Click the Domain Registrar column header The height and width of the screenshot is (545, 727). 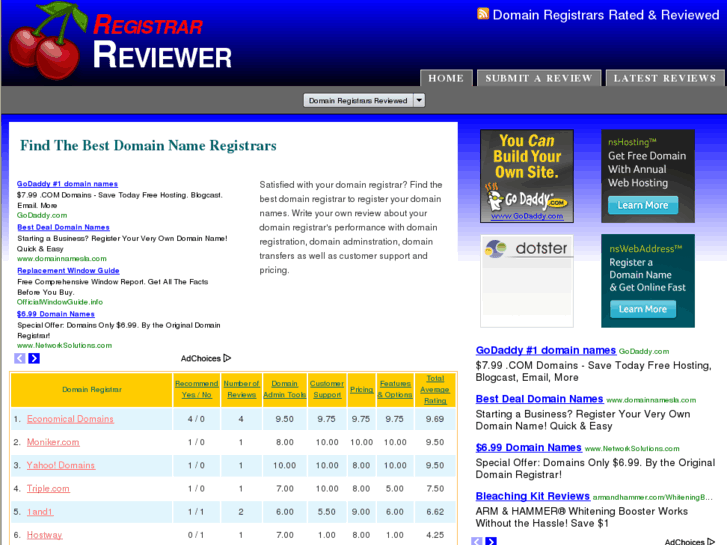point(92,390)
